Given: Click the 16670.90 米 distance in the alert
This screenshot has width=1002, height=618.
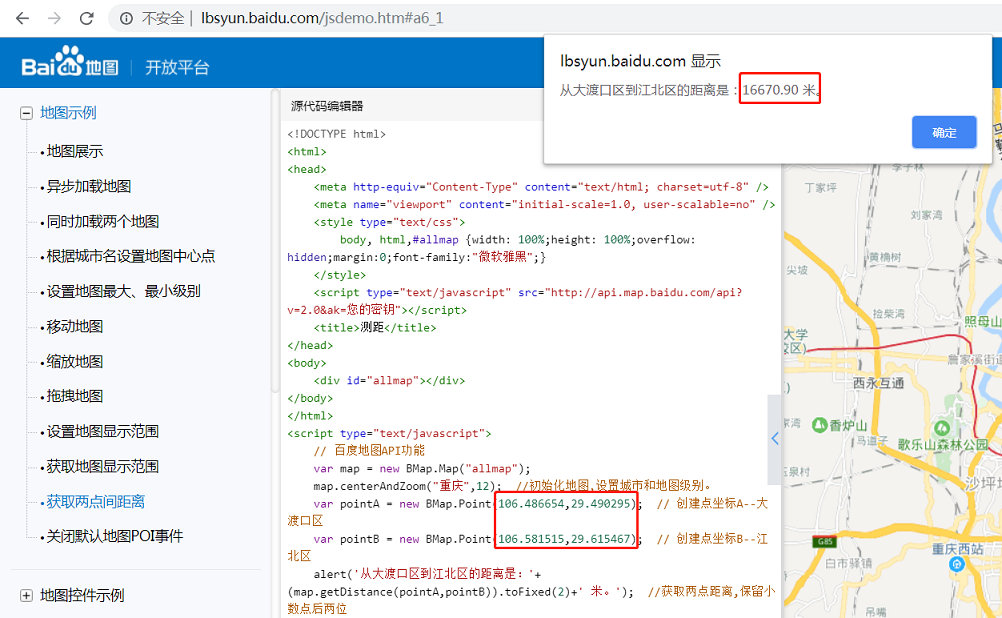Looking at the screenshot, I should tap(780, 90).
